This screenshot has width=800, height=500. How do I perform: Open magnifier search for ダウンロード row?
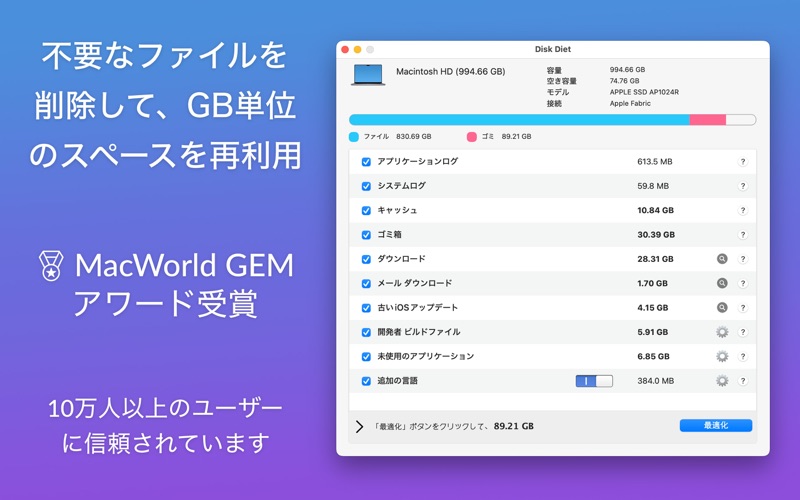point(722,259)
